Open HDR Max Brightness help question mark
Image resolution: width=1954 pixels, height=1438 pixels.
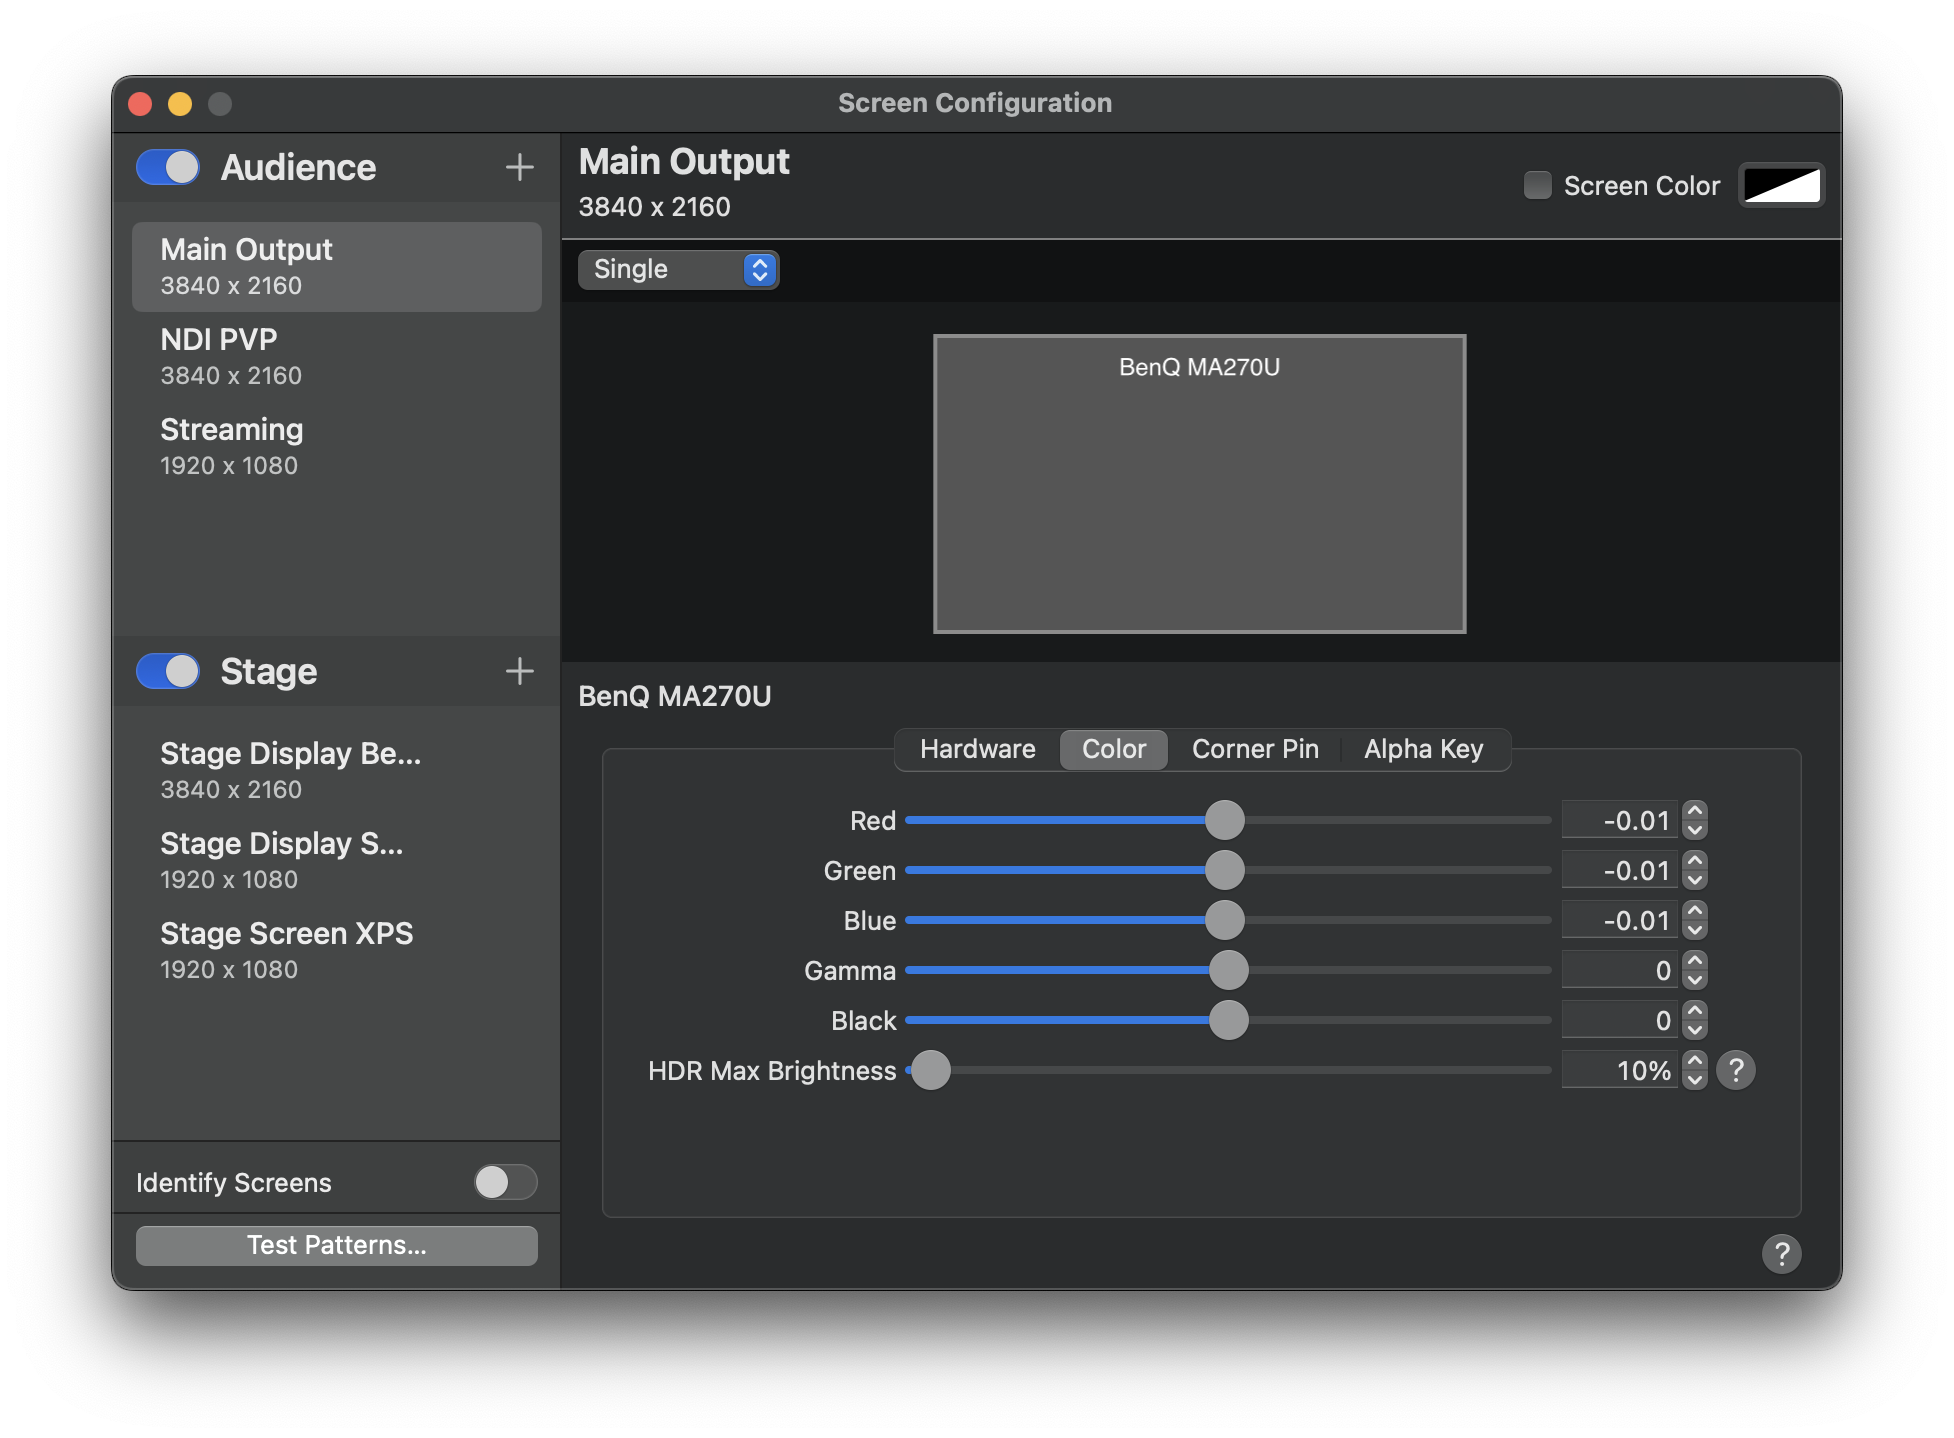pos(1736,1071)
